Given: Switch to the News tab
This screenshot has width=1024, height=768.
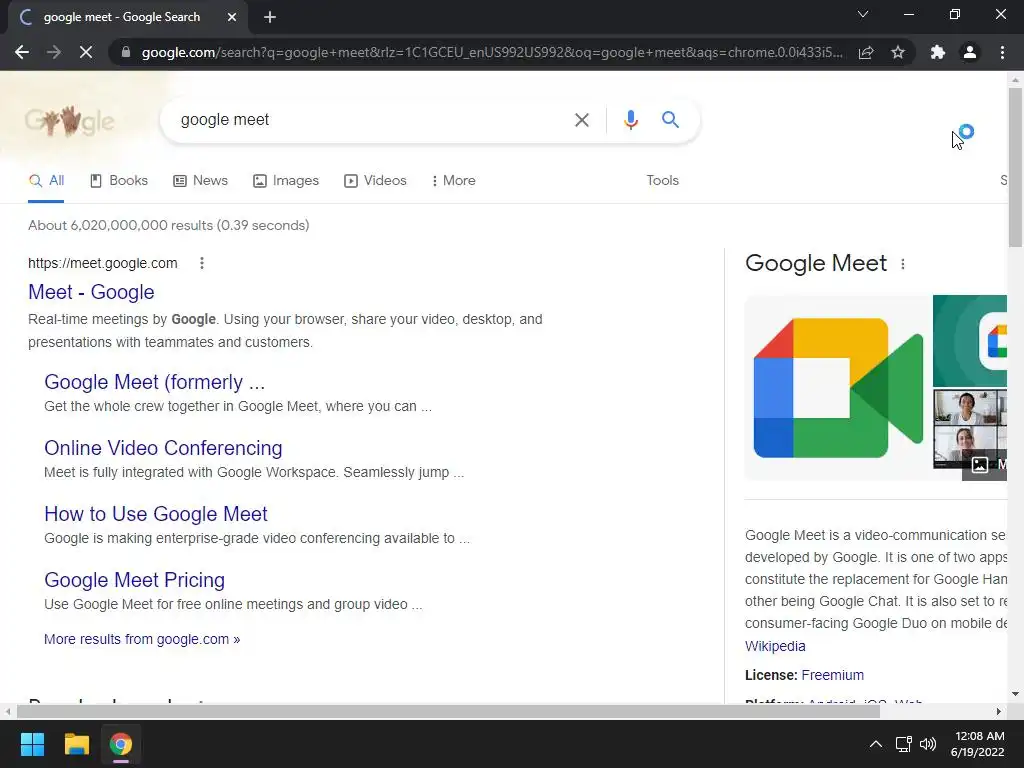Looking at the screenshot, I should pos(200,181).
